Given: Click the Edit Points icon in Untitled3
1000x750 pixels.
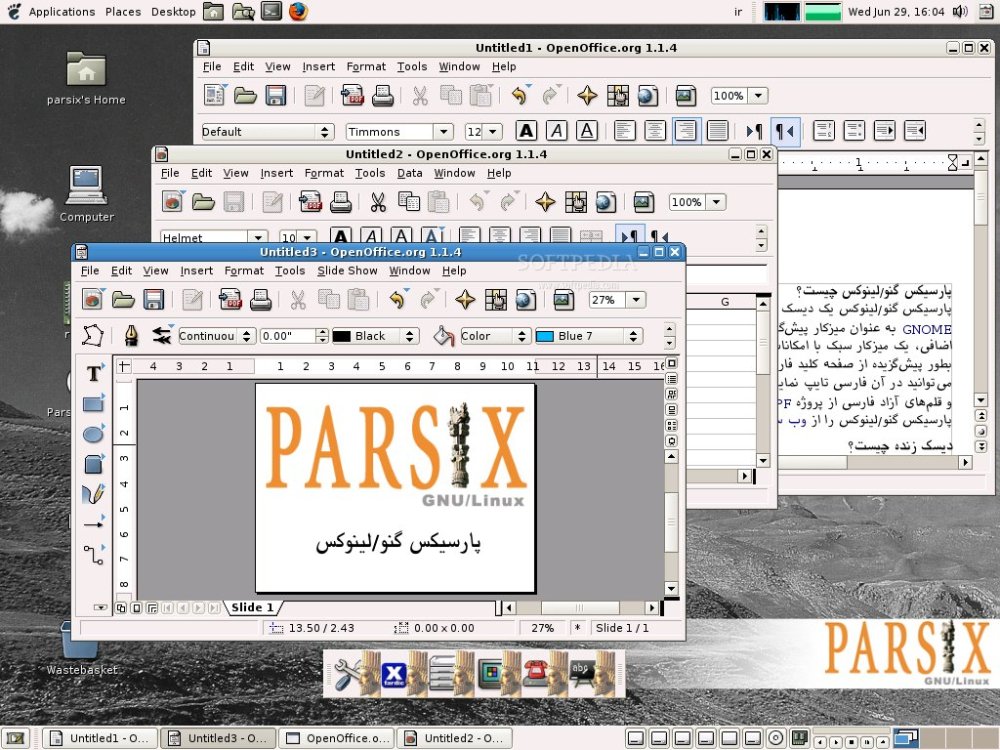Looking at the screenshot, I should coord(93,335).
